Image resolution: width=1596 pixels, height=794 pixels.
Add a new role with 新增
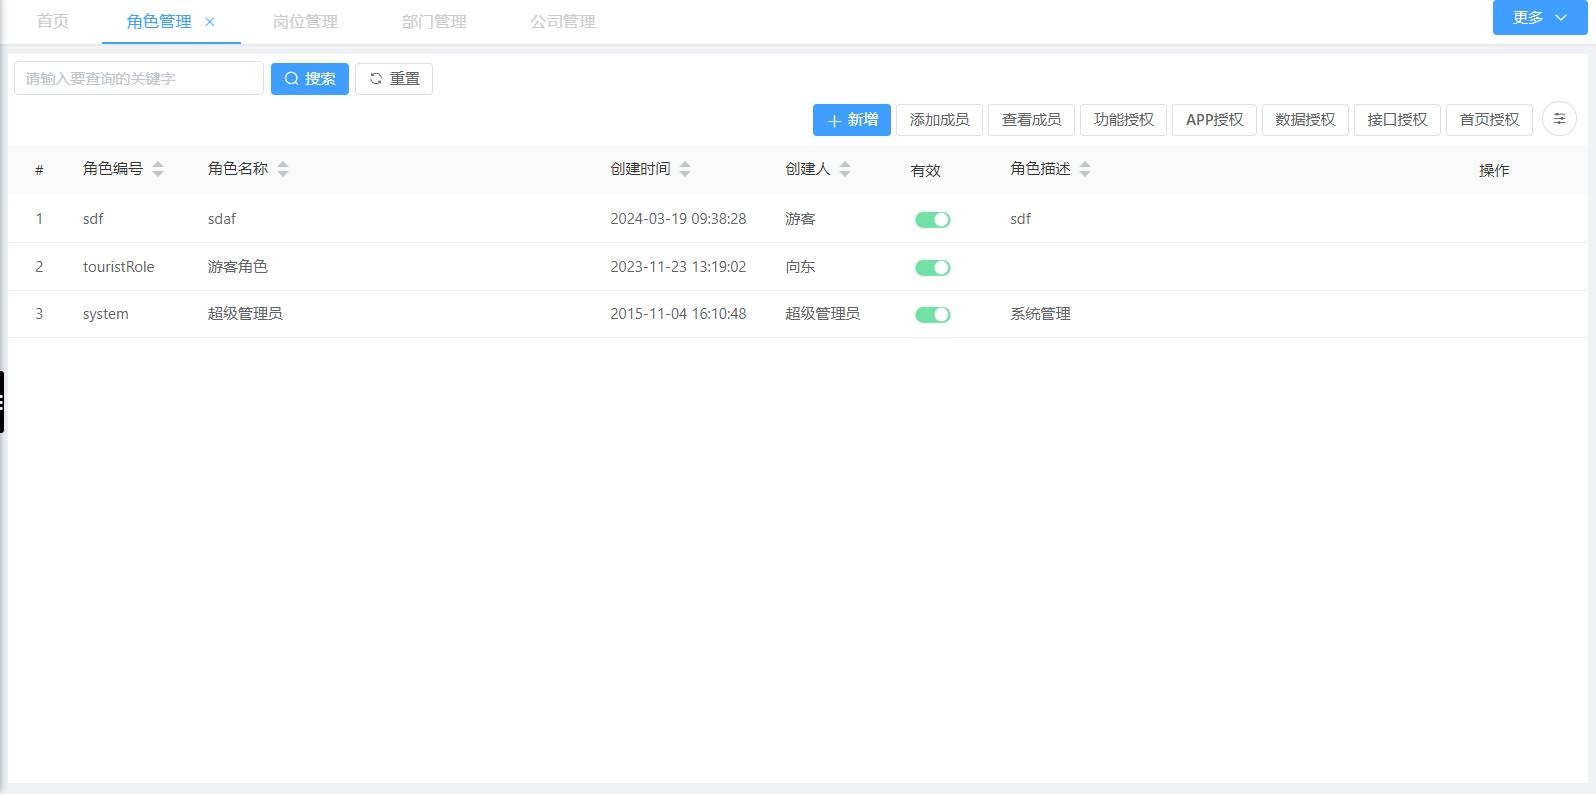click(x=852, y=120)
